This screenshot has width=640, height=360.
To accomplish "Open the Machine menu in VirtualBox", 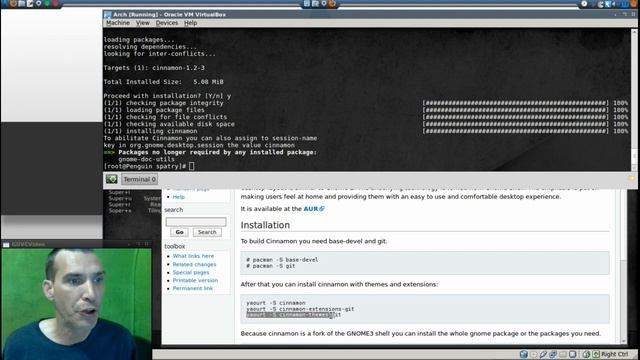I will (x=118, y=23).
